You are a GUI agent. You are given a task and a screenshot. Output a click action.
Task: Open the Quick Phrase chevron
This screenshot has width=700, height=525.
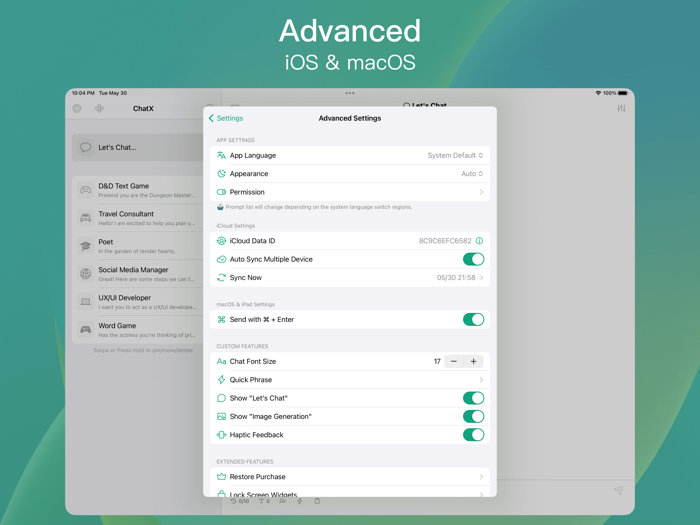[481, 380]
